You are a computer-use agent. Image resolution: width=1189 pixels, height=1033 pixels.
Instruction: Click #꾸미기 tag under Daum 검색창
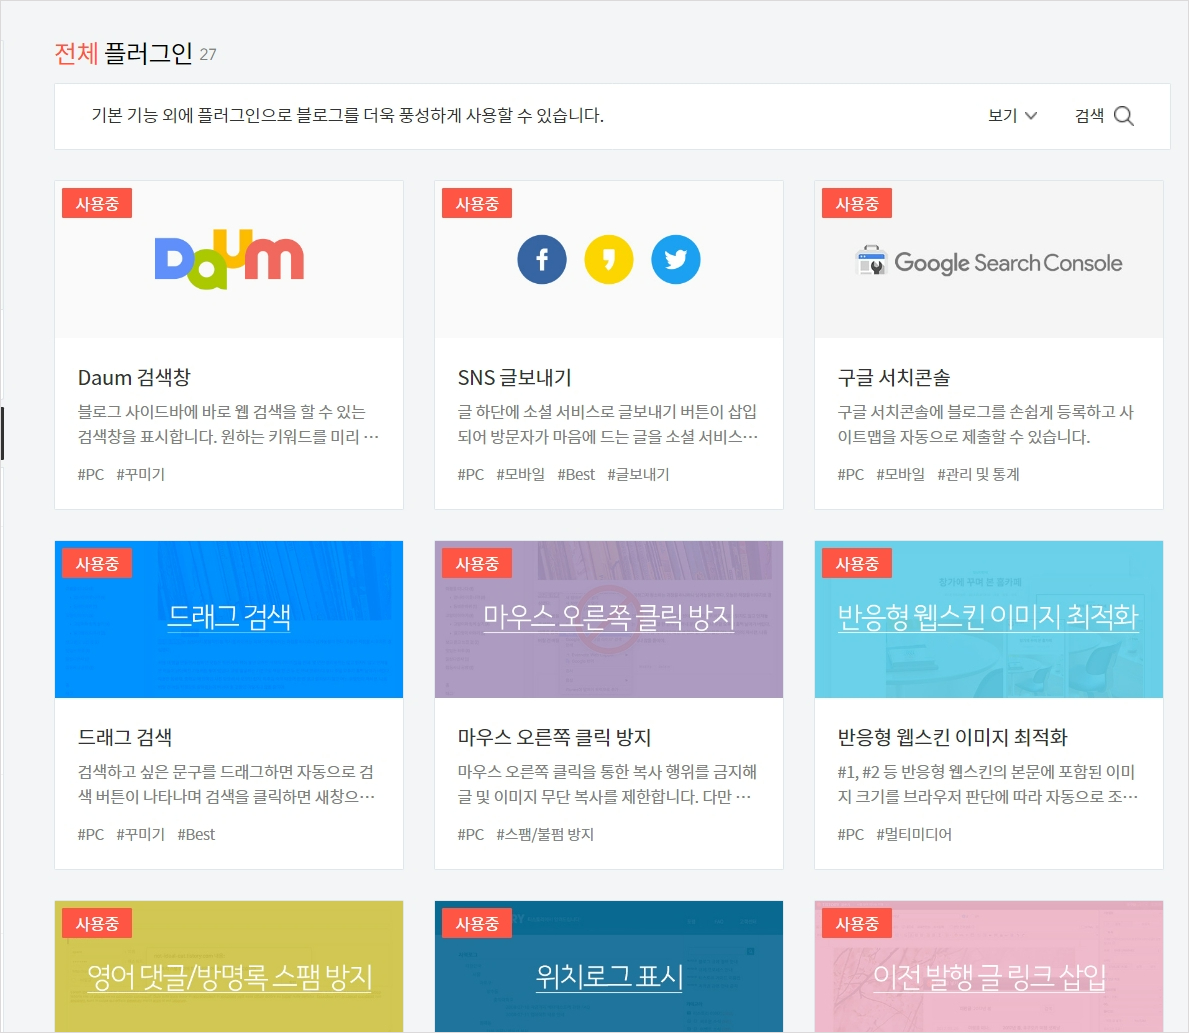[140, 475]
